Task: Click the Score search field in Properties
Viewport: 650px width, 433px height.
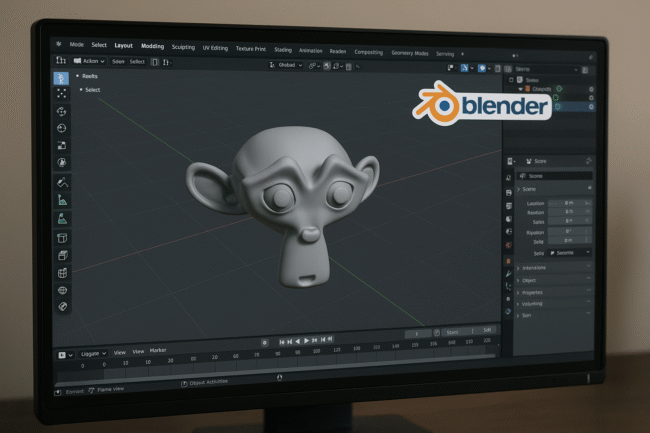Action: click(554, 176)
